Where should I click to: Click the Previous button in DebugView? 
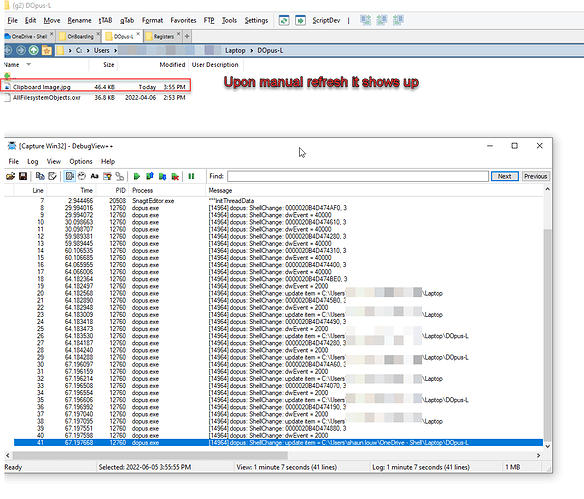(x=536, y=176)
